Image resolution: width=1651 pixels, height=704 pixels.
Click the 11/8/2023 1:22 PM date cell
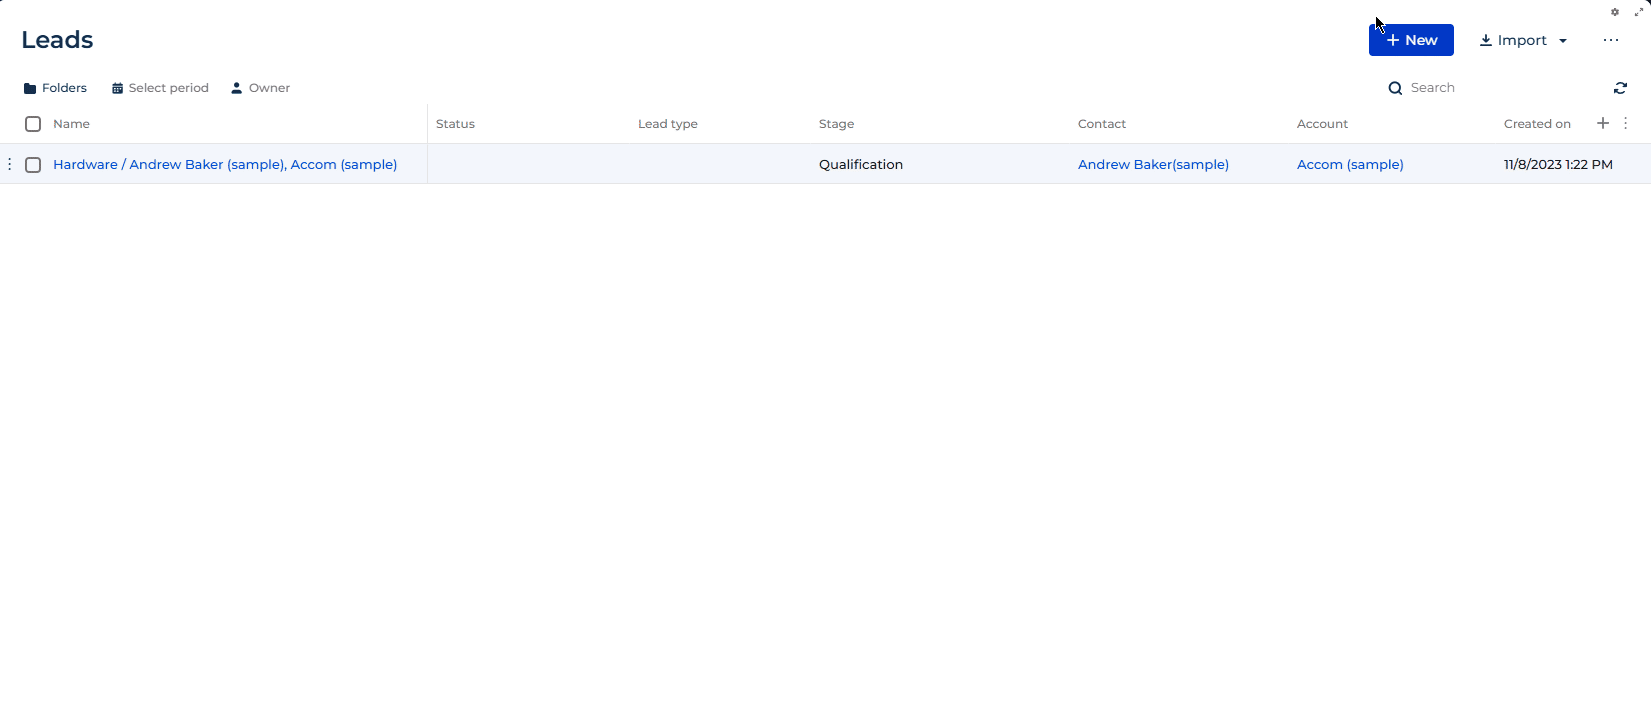pos(1558,164)
